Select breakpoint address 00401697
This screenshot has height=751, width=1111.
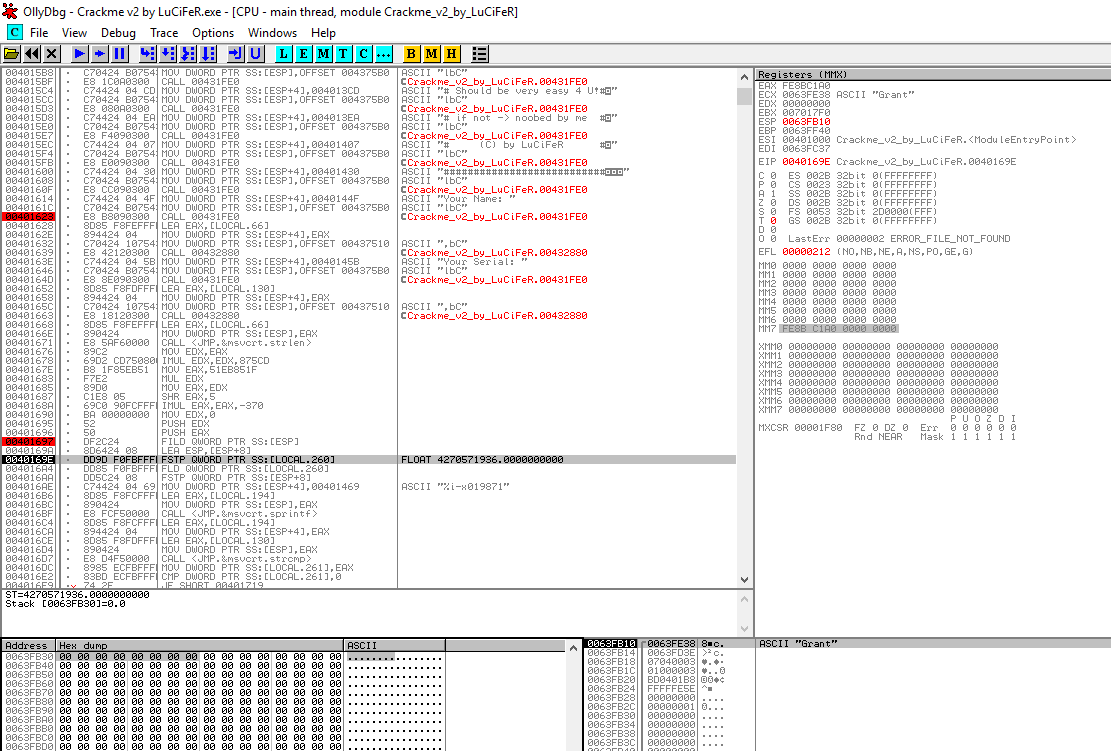click(29, 442)
